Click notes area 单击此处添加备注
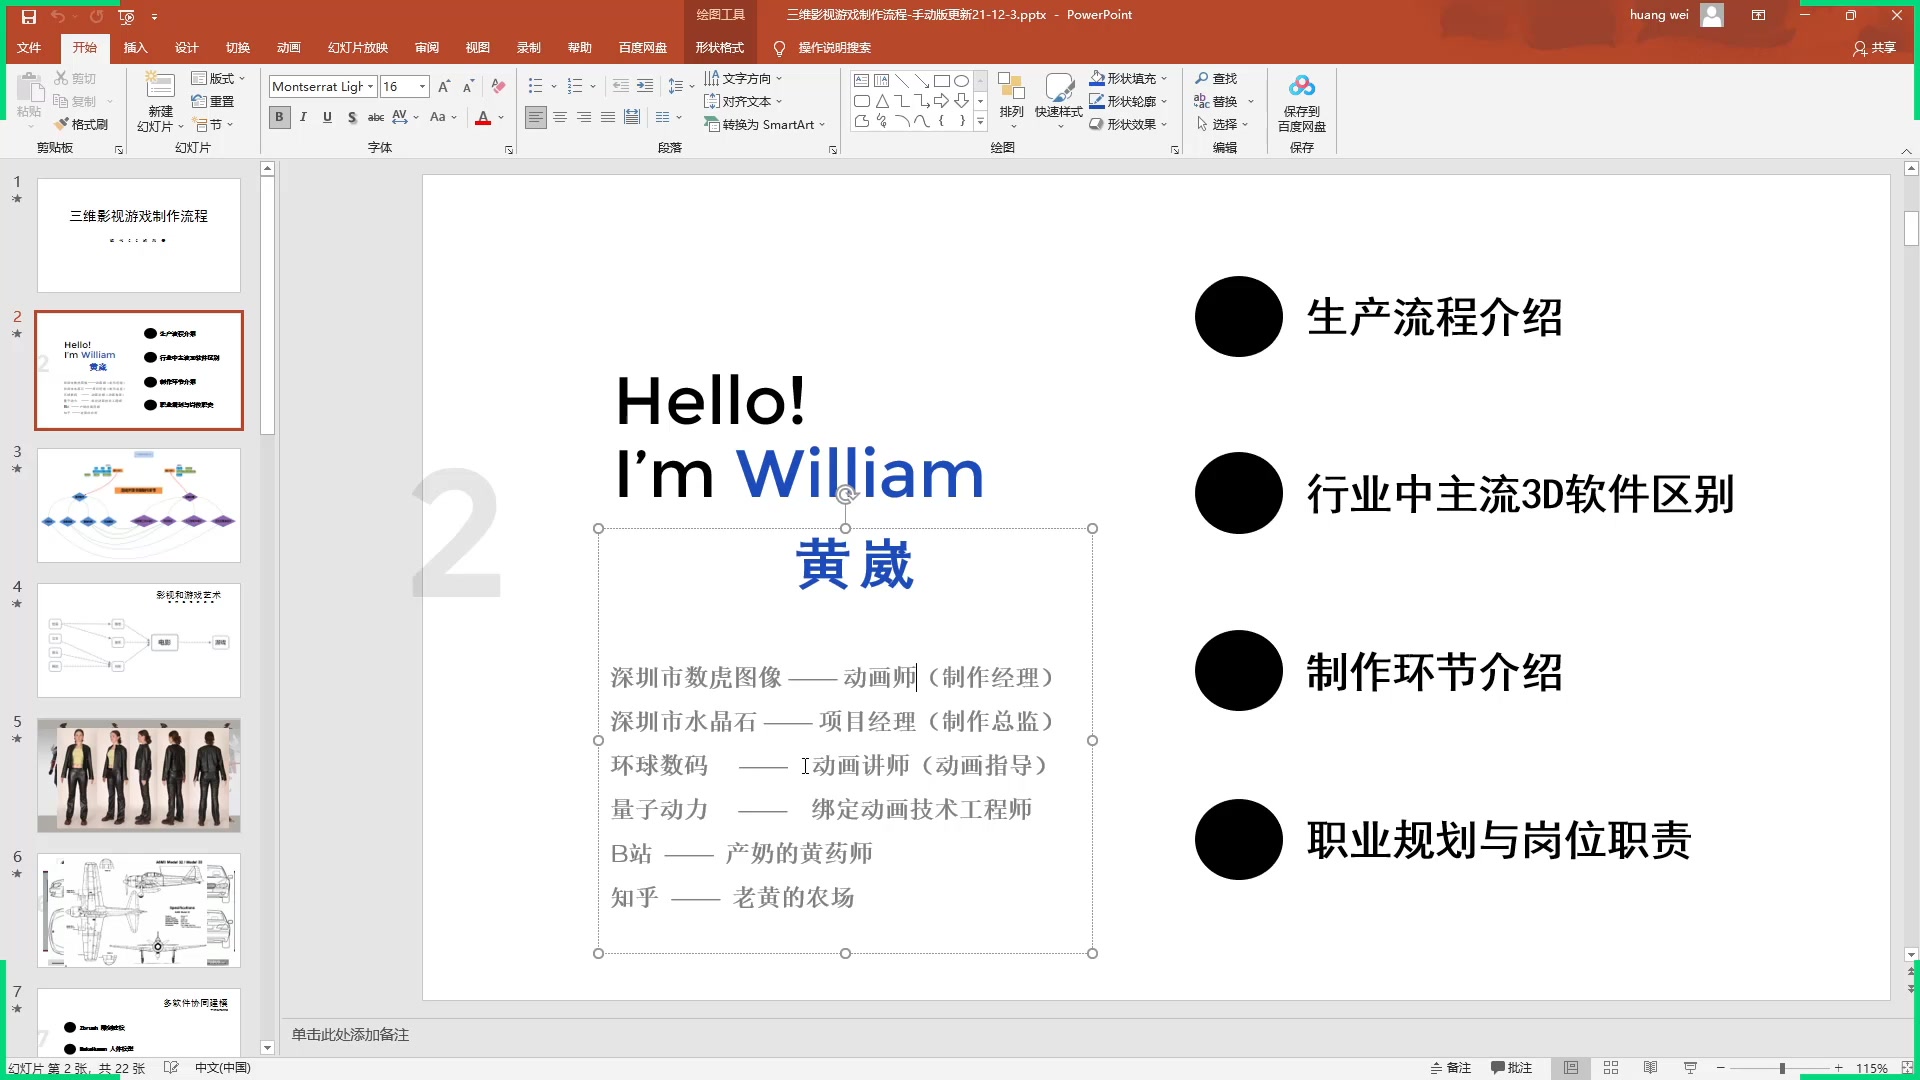 pos(350,1034)
